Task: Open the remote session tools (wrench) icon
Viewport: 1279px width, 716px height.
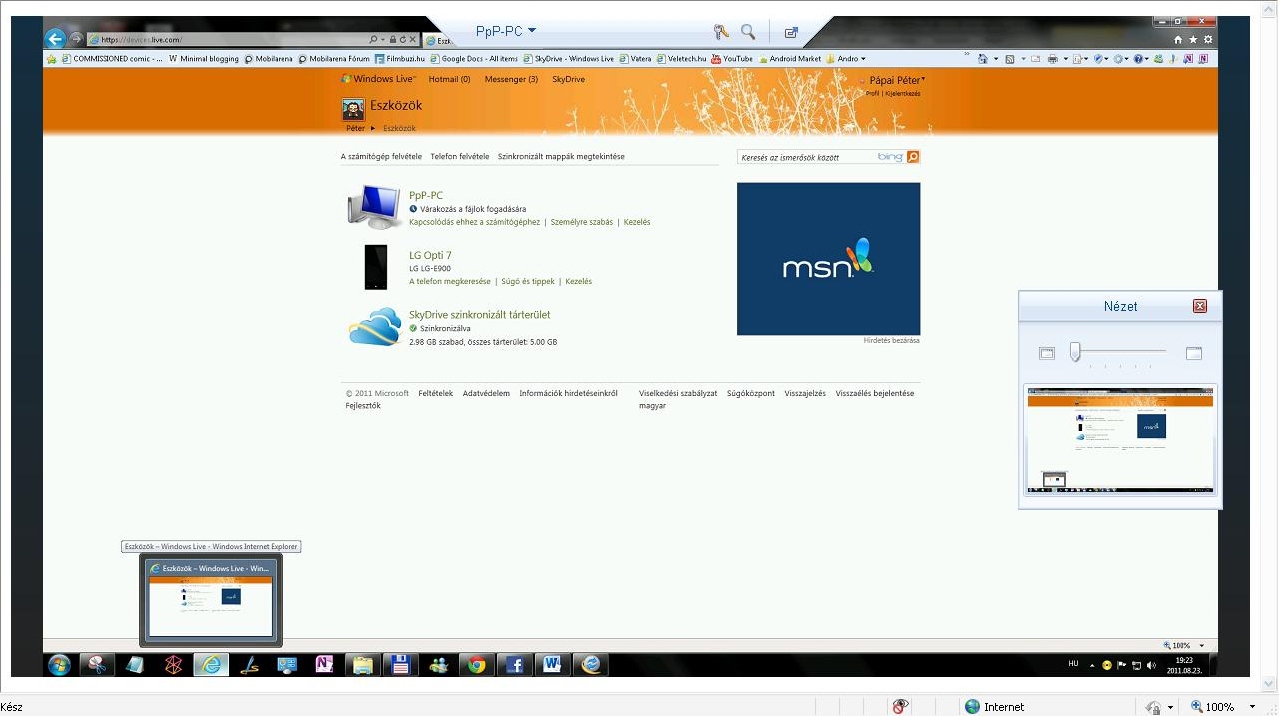Action: [x=721, y=32]
